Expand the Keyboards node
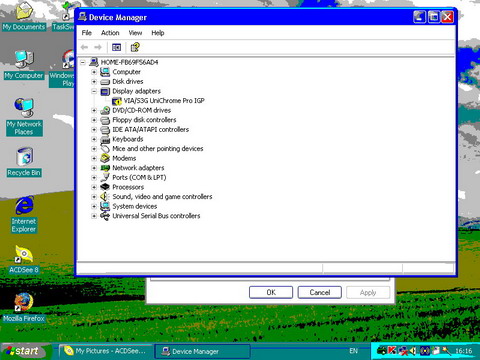480x360 pixels. click(94, 139)
